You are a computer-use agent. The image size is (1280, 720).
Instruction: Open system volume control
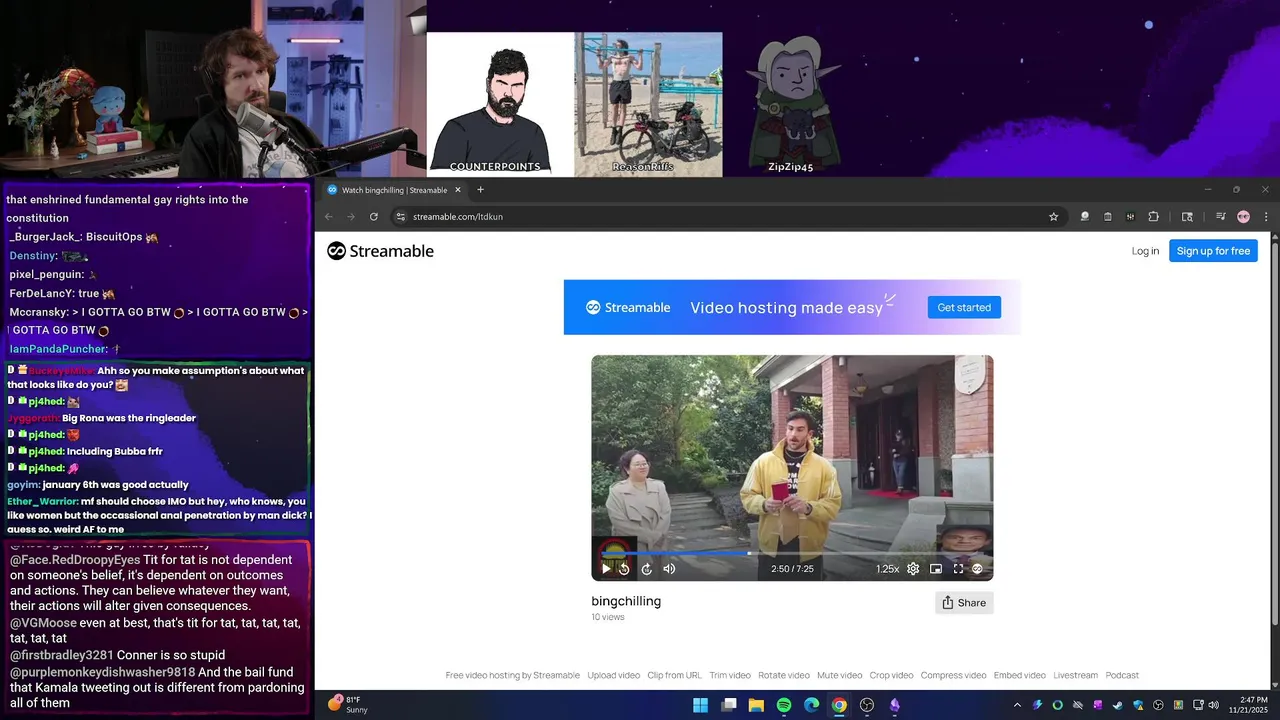[x=1214, y=705]
